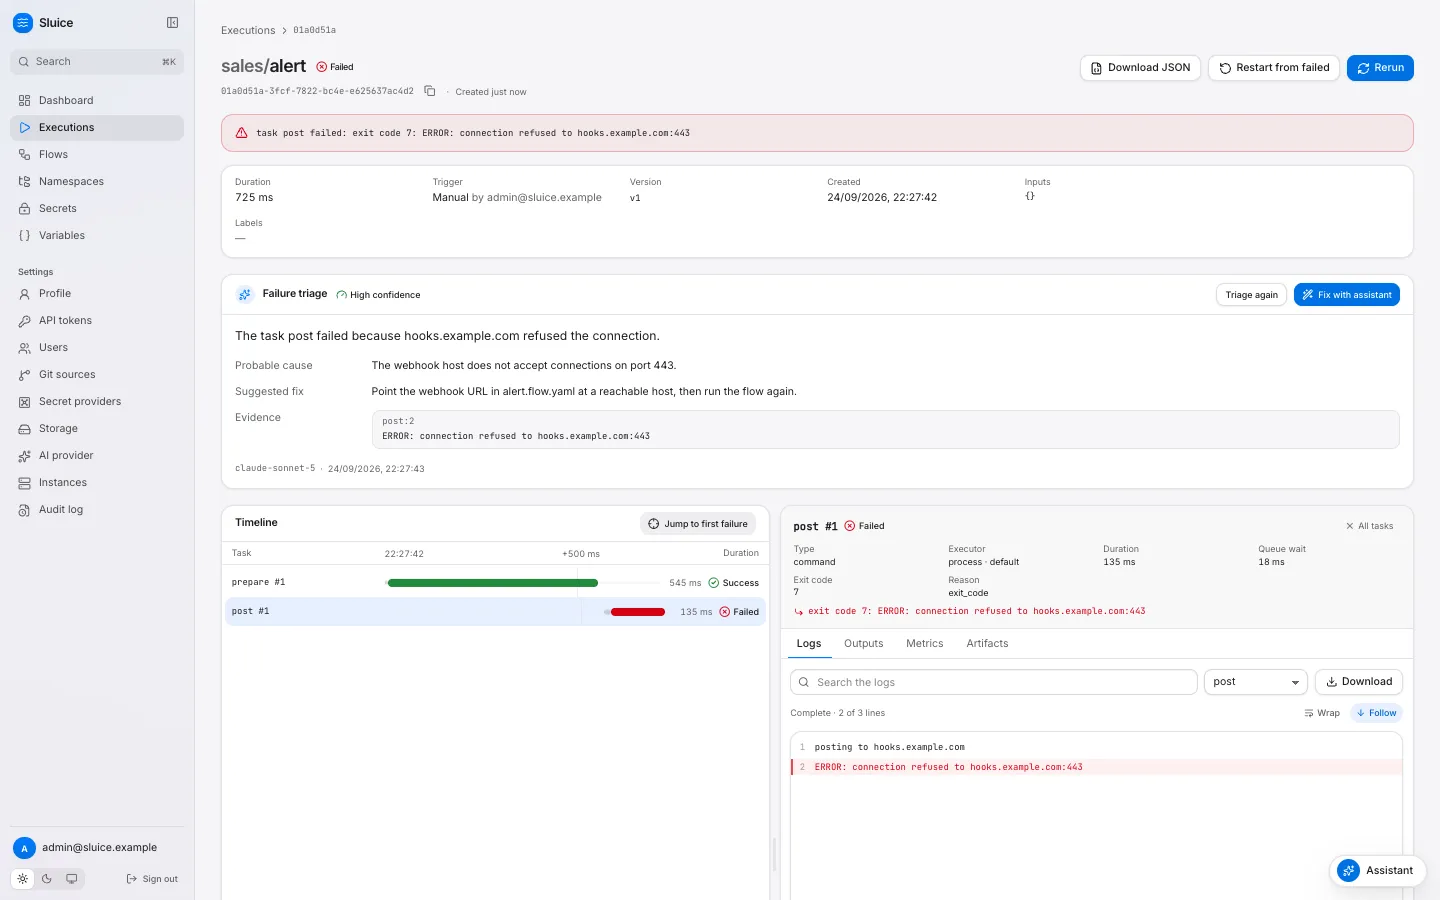
Task: Click Fix with assistant button
Action: click(1346, 294)
